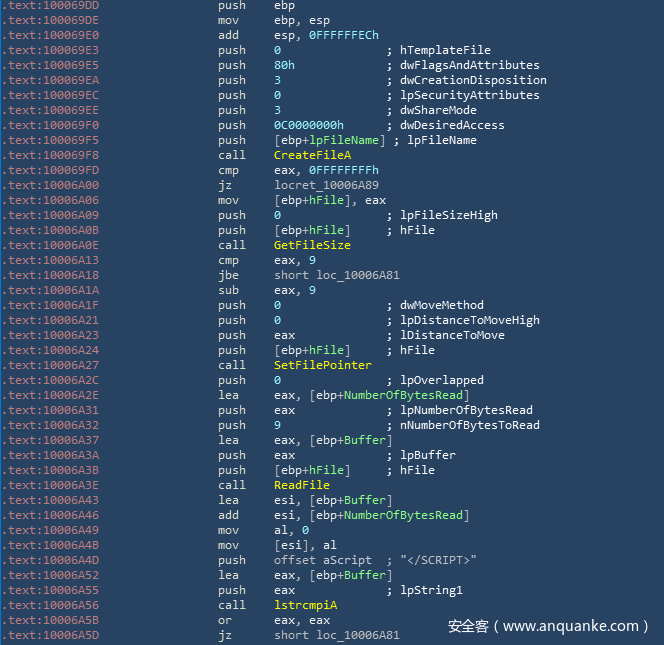Click the 0C0000000h dwDesiredAccess value
This screenshot has width=664, height=645.
point(308,125)
